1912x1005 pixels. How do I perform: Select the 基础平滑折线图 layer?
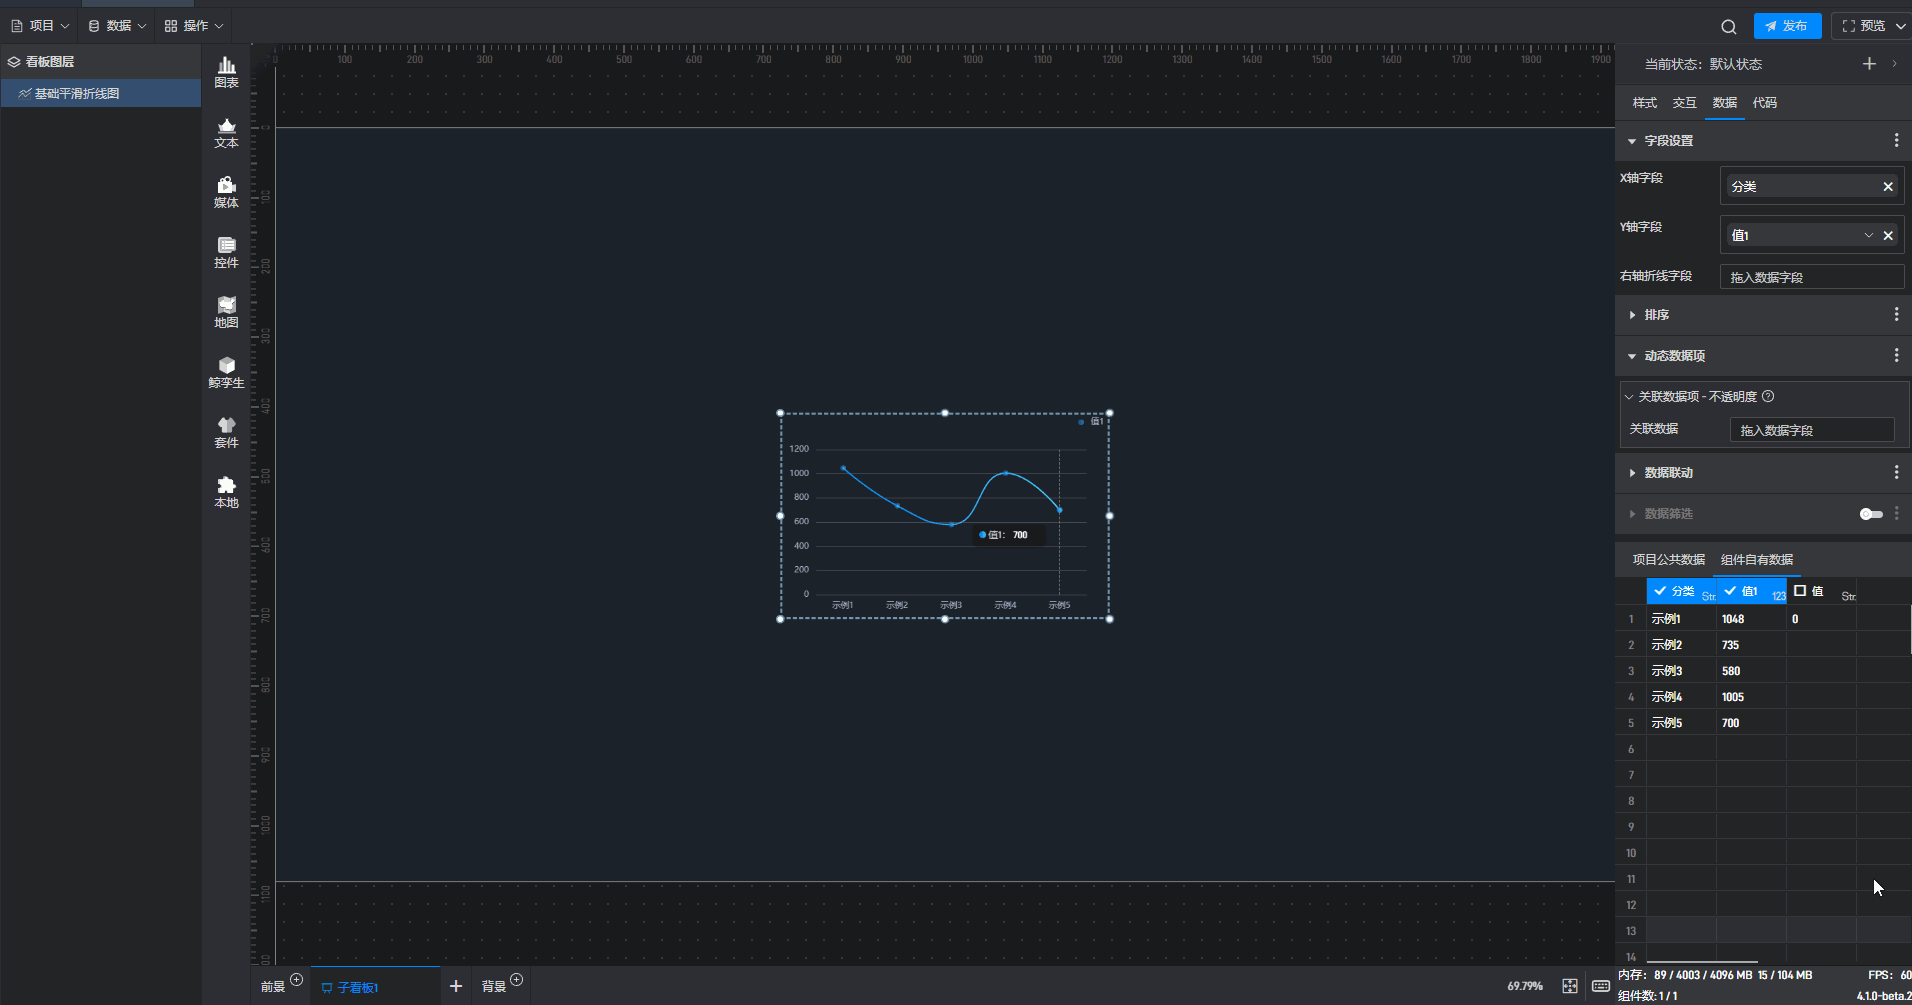[101, 94]
